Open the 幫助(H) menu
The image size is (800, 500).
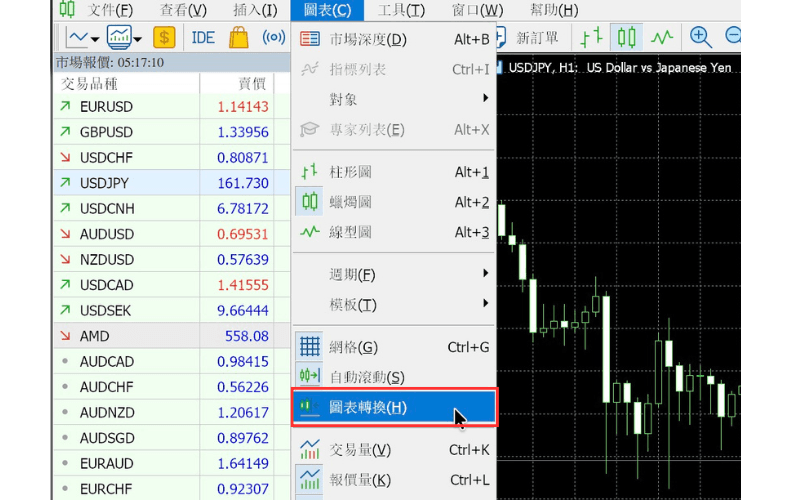pyautogui.click(x=554, y=10)
